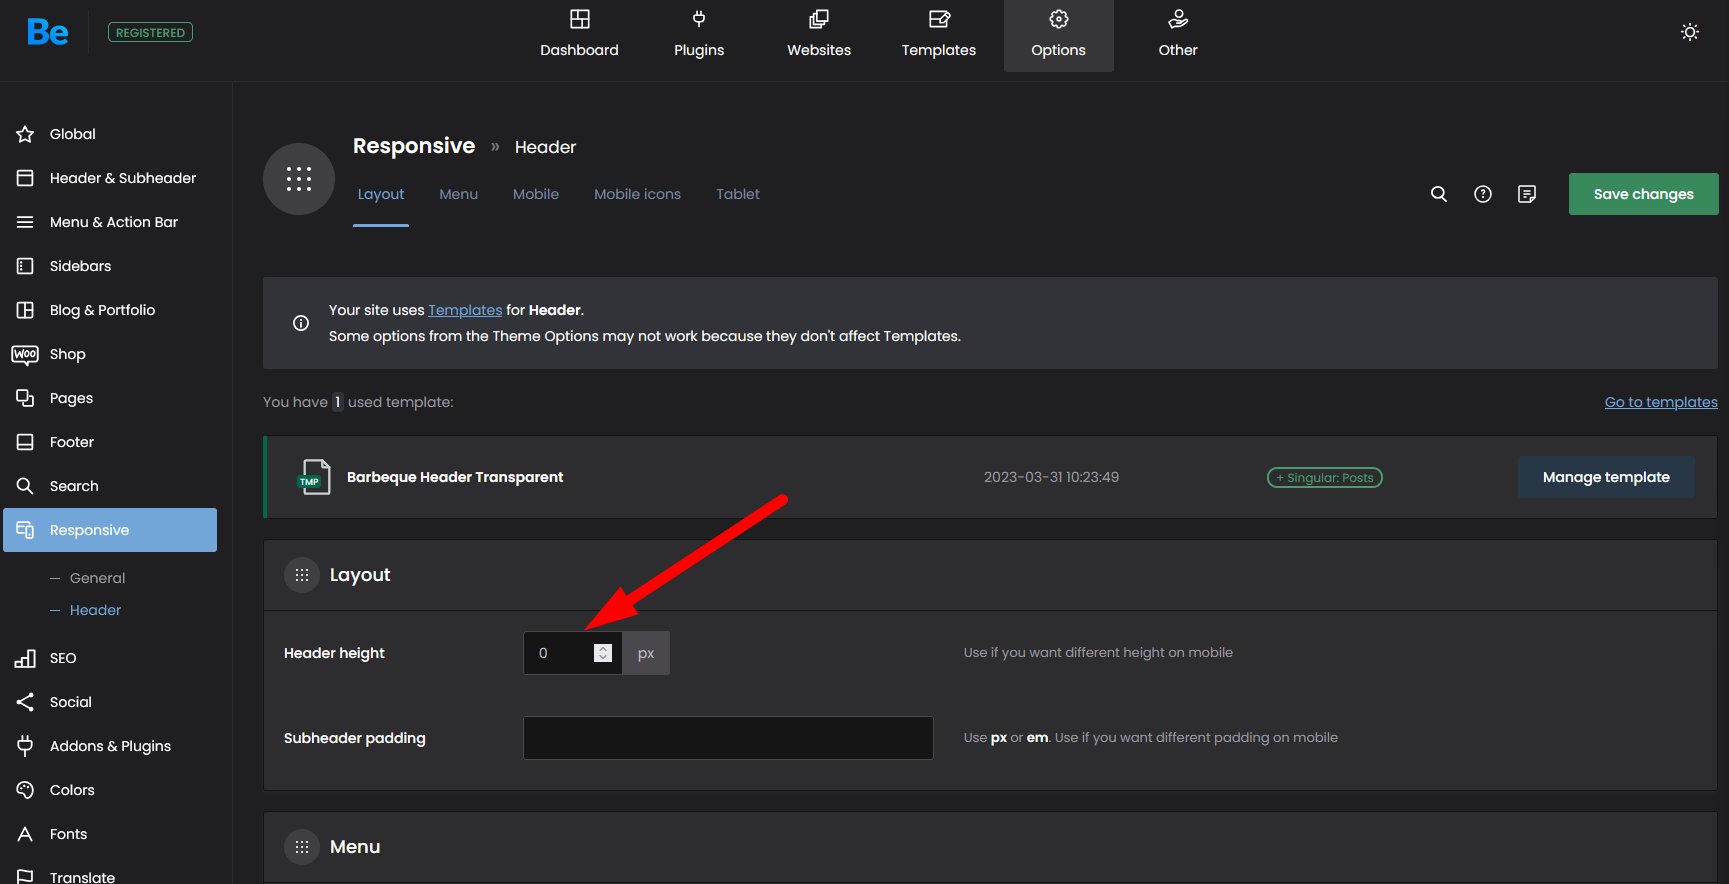Click the Menu section dots icon
The image size is (1729, 884).
point(302,847)
